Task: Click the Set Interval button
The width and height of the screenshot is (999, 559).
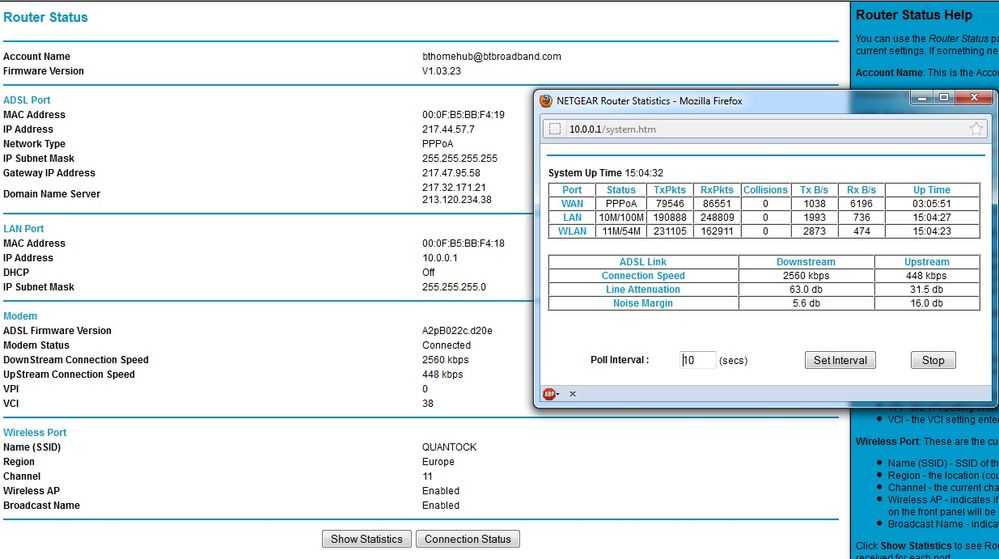Action: [840, 360]
